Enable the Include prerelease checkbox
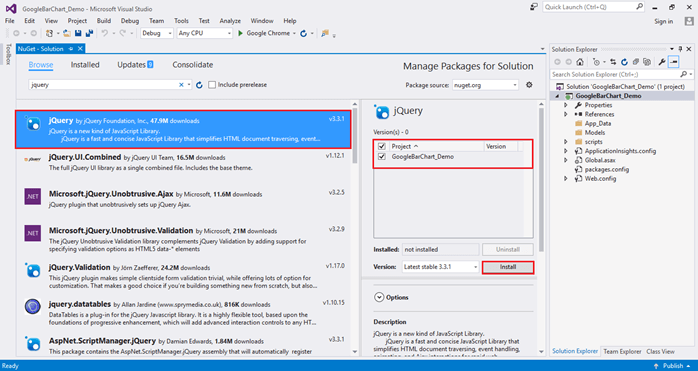This screenshot has width=698, height=371. click(212, 85)
